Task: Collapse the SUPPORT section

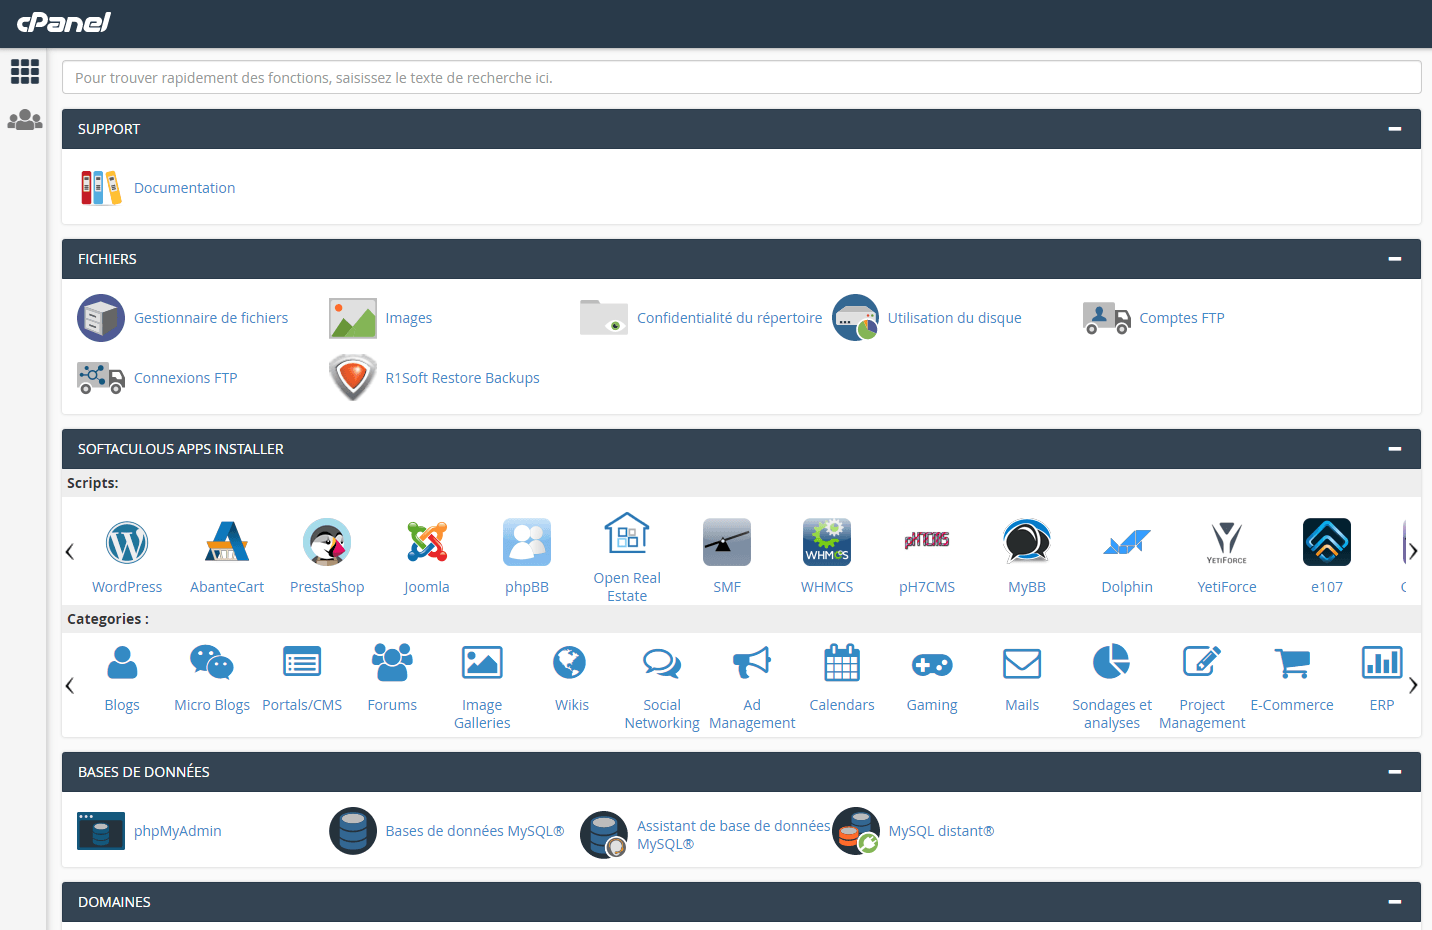Action: [x=1395, y=129]
